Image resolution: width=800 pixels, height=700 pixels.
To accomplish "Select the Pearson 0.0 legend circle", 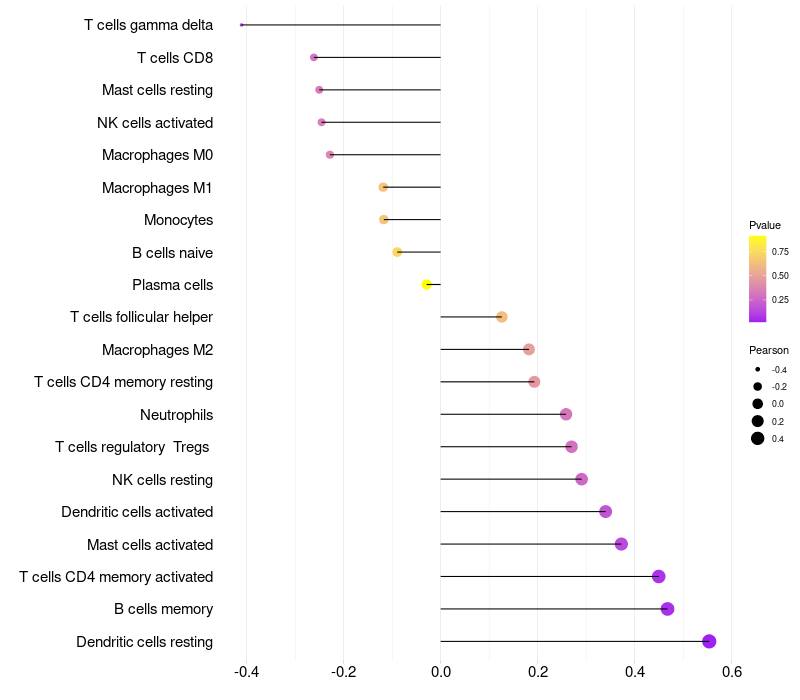I will pyautogui.click(x=758, y=404).
